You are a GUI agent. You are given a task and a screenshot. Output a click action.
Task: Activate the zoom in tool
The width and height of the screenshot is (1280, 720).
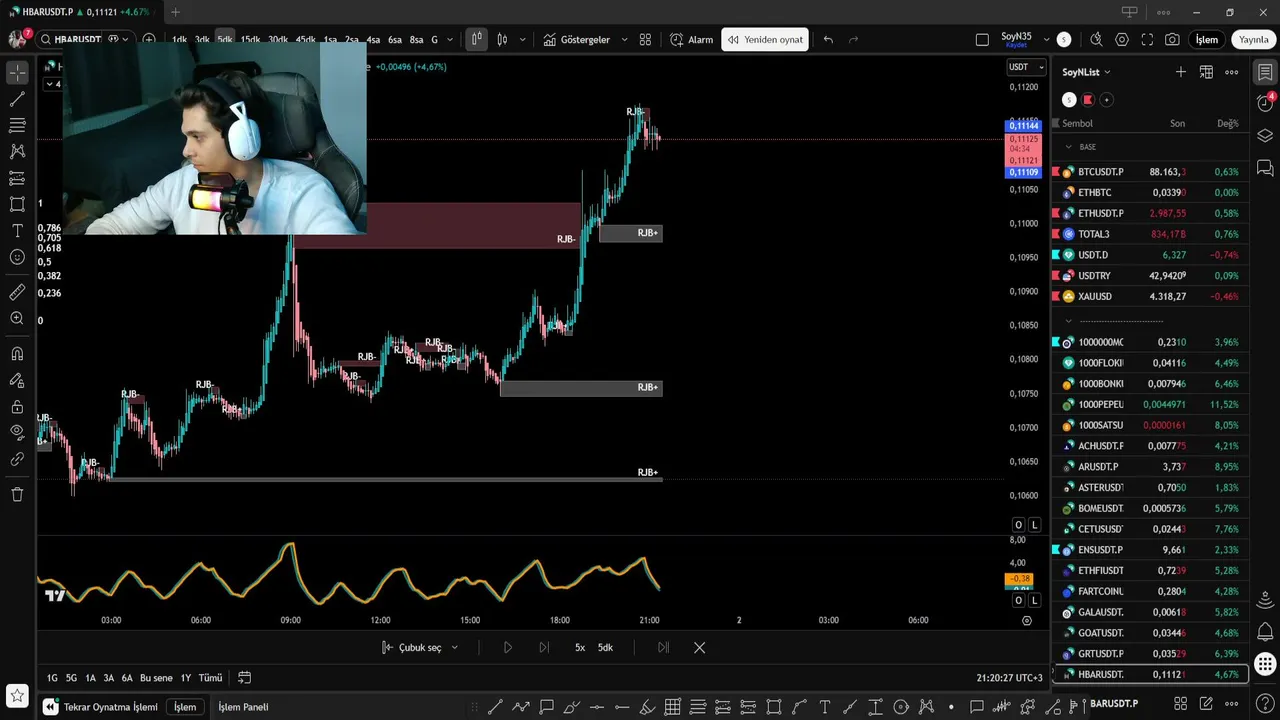[x=17, y=318]
